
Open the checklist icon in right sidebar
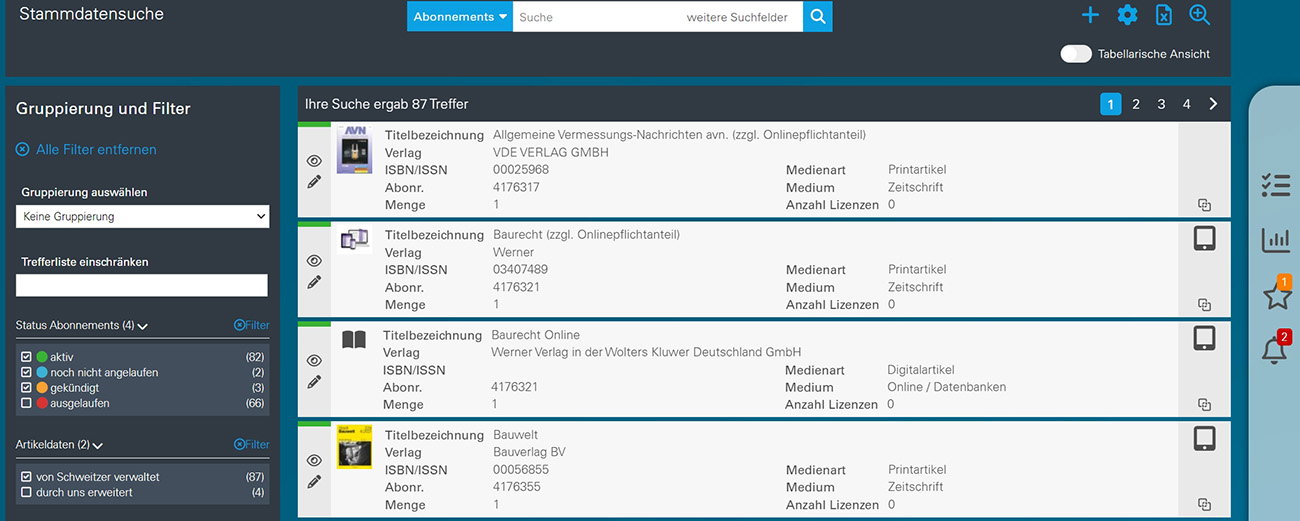pos(1275,185)
